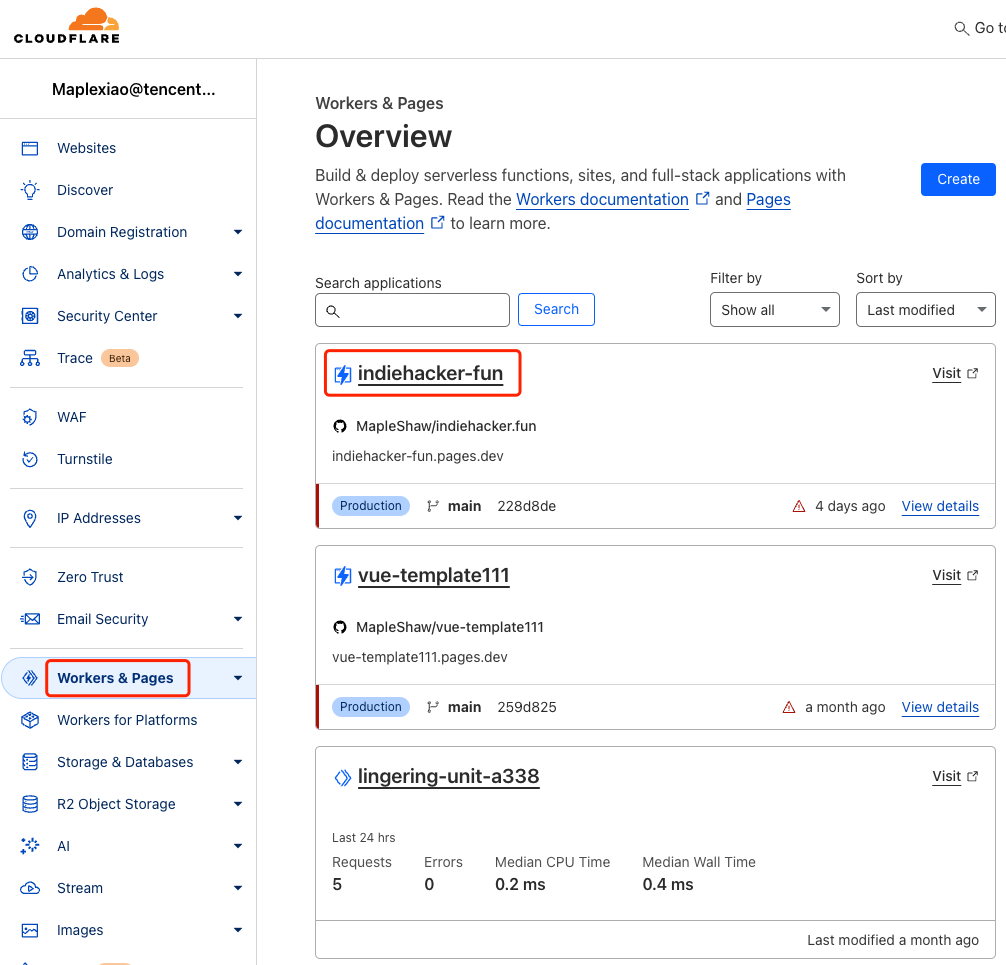Image resolution: width=1006 pixels, height=965 pixels.
Task: Select the Websites sidebar icon
Action: coord(28,148)
